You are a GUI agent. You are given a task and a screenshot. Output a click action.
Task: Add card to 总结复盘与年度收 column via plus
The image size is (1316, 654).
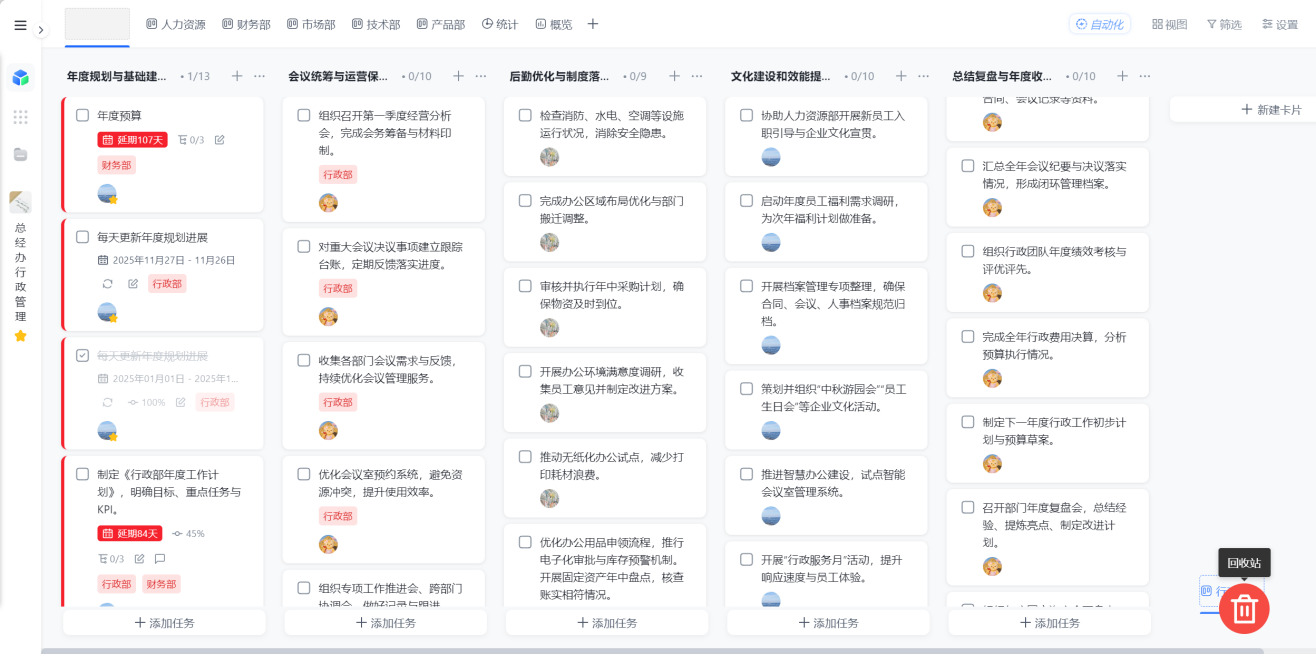tap(1122, 76)
